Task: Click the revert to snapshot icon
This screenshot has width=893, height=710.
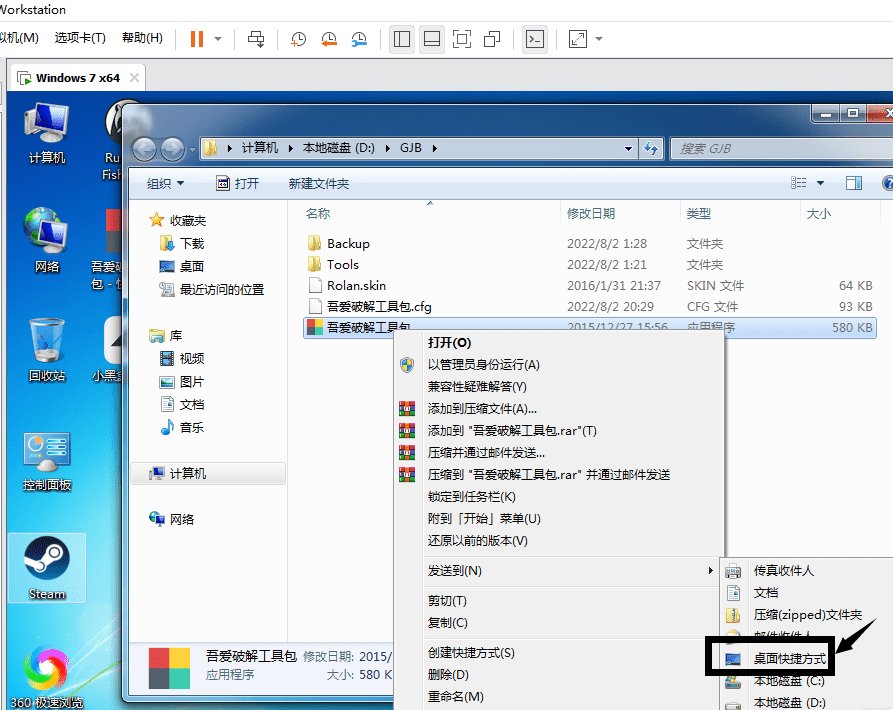Action: [x=329, y=39]
